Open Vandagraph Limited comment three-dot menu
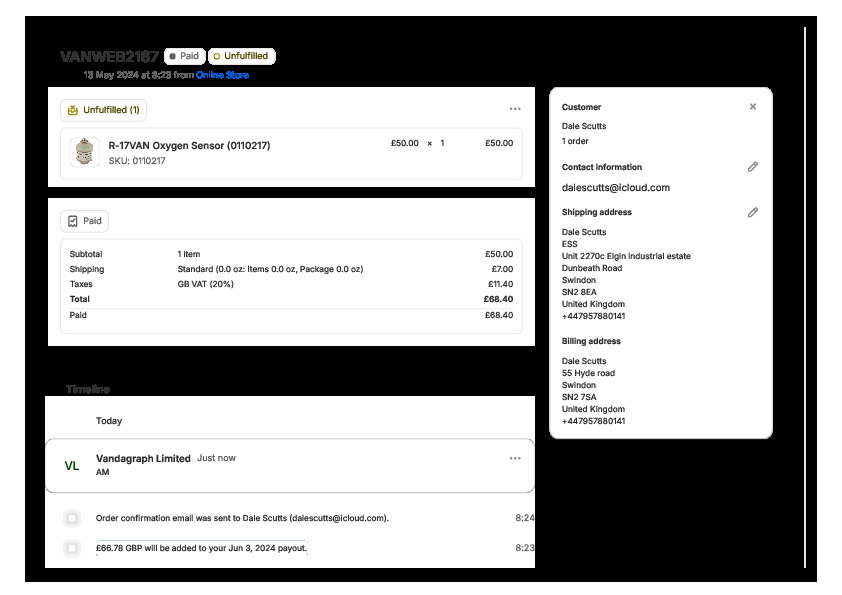842x595 pixels. point(515,458)
